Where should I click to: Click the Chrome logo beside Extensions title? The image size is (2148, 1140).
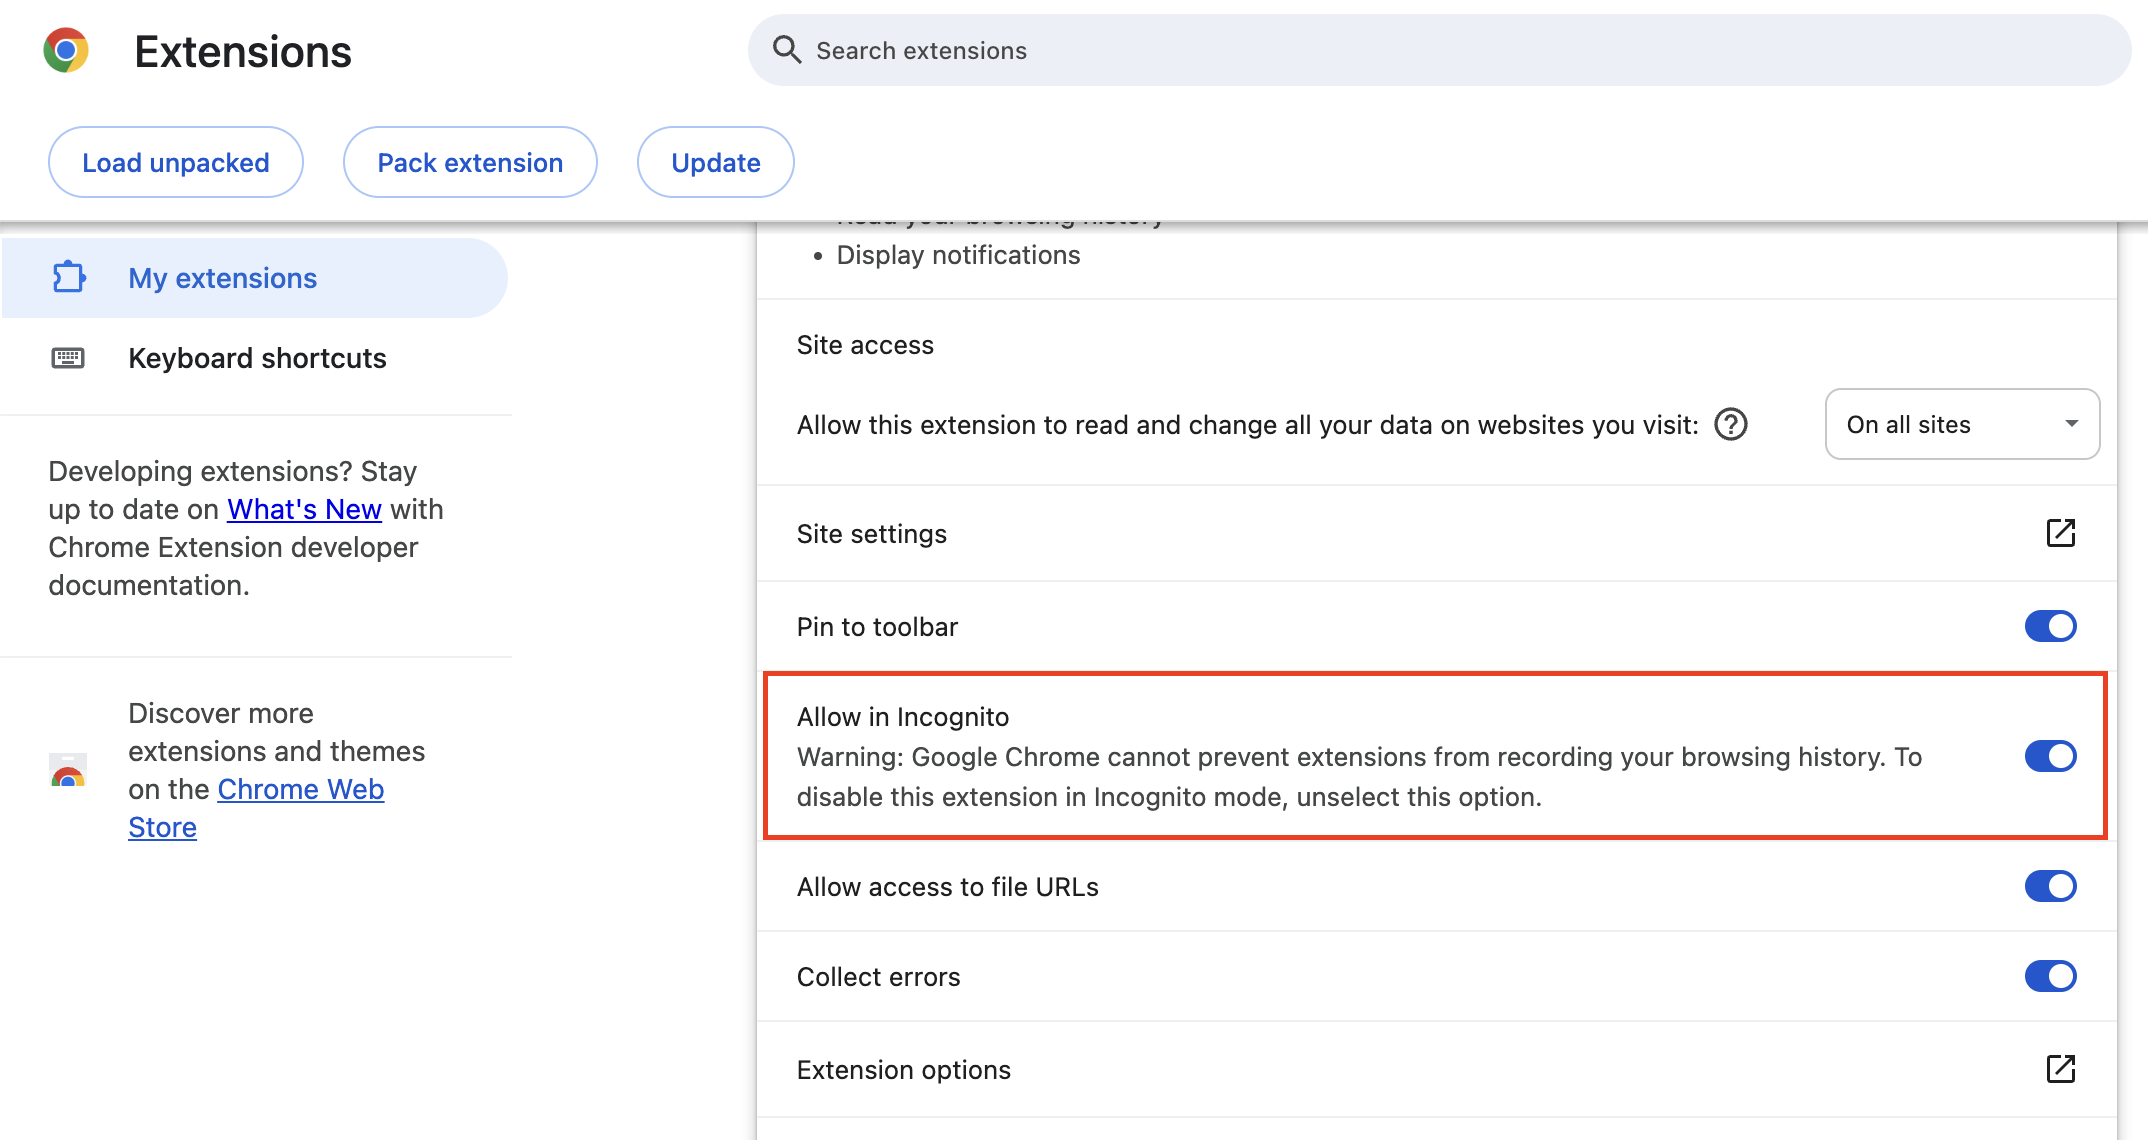pyautogui.click(x=66, y=49)
